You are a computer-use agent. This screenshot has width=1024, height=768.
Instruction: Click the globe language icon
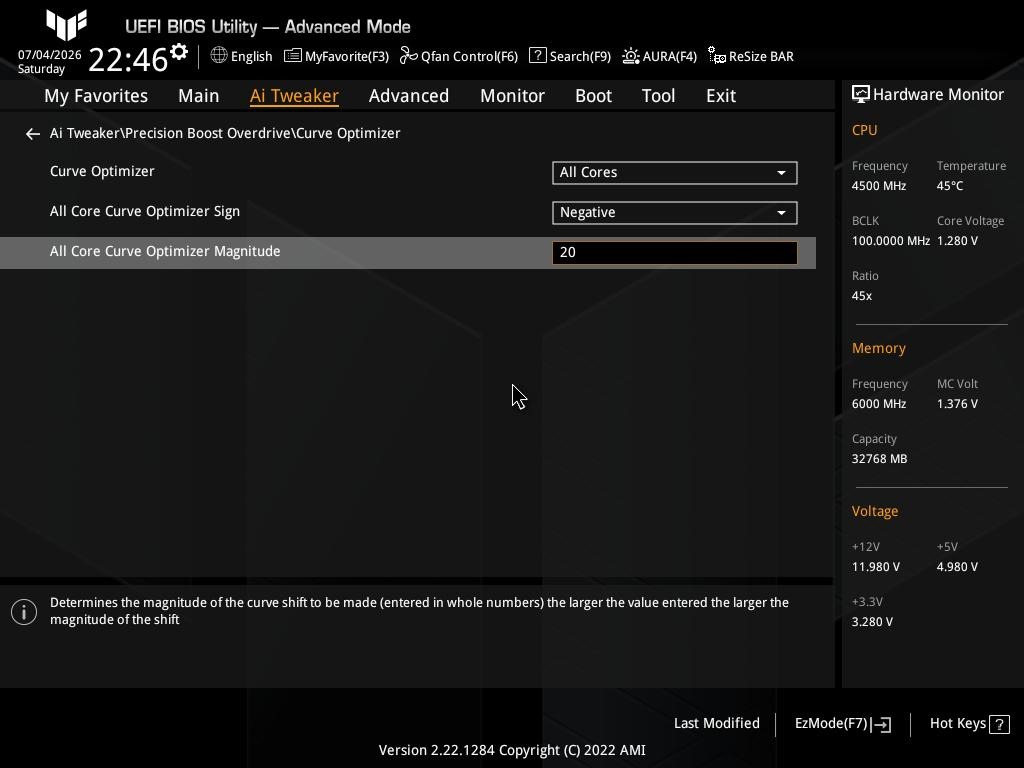pos(219,56)
